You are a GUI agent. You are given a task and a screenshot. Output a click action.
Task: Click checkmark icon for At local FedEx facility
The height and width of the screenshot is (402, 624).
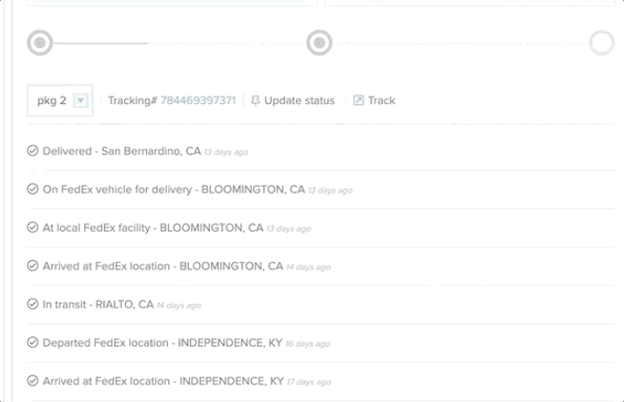(x=33, y=227)
